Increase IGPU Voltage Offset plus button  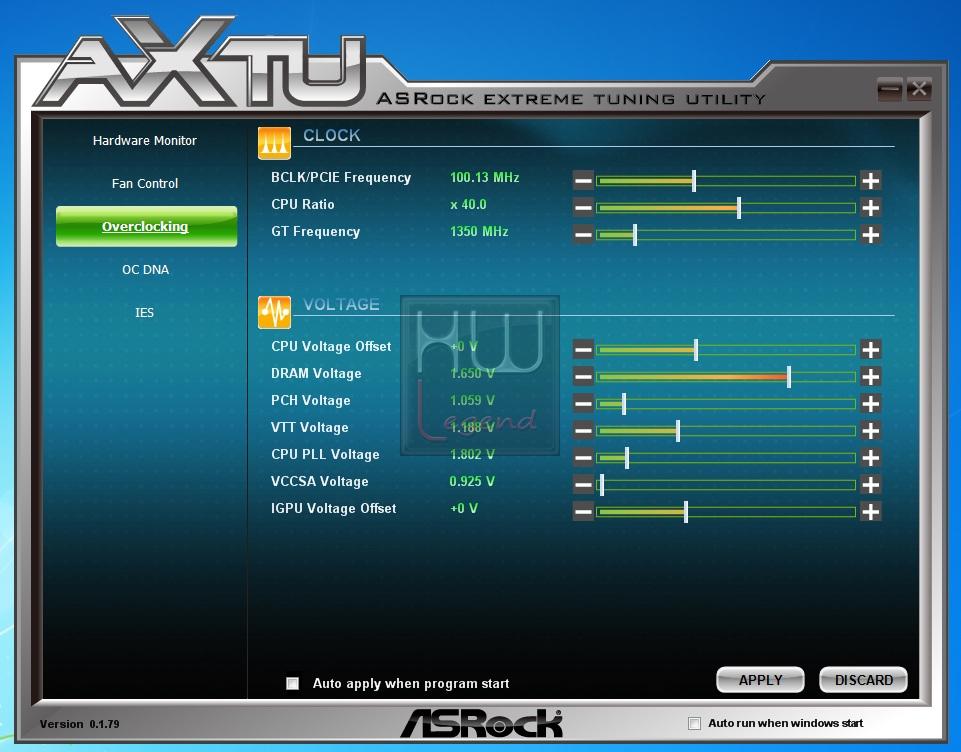coord(870,512)
